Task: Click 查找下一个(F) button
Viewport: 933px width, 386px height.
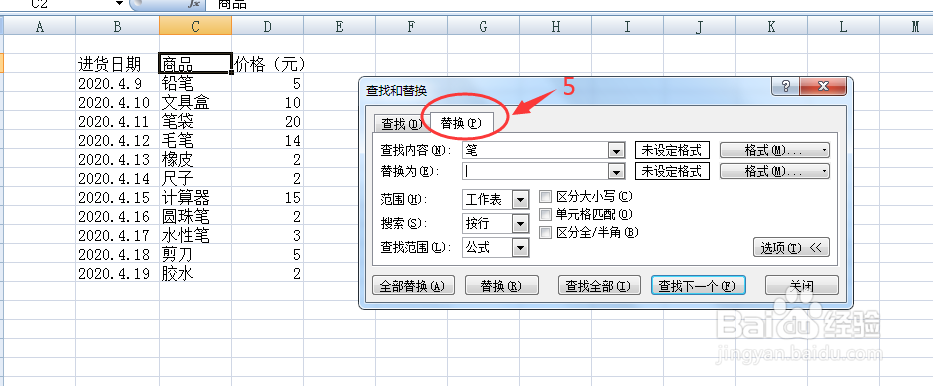Action: 697,285
